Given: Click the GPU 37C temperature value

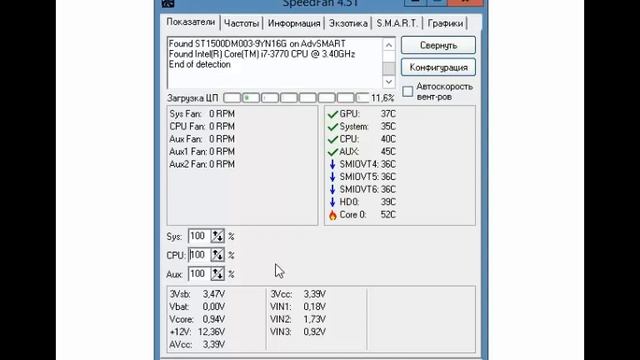Looking at the screenshot, I should (x=388, y=114).
